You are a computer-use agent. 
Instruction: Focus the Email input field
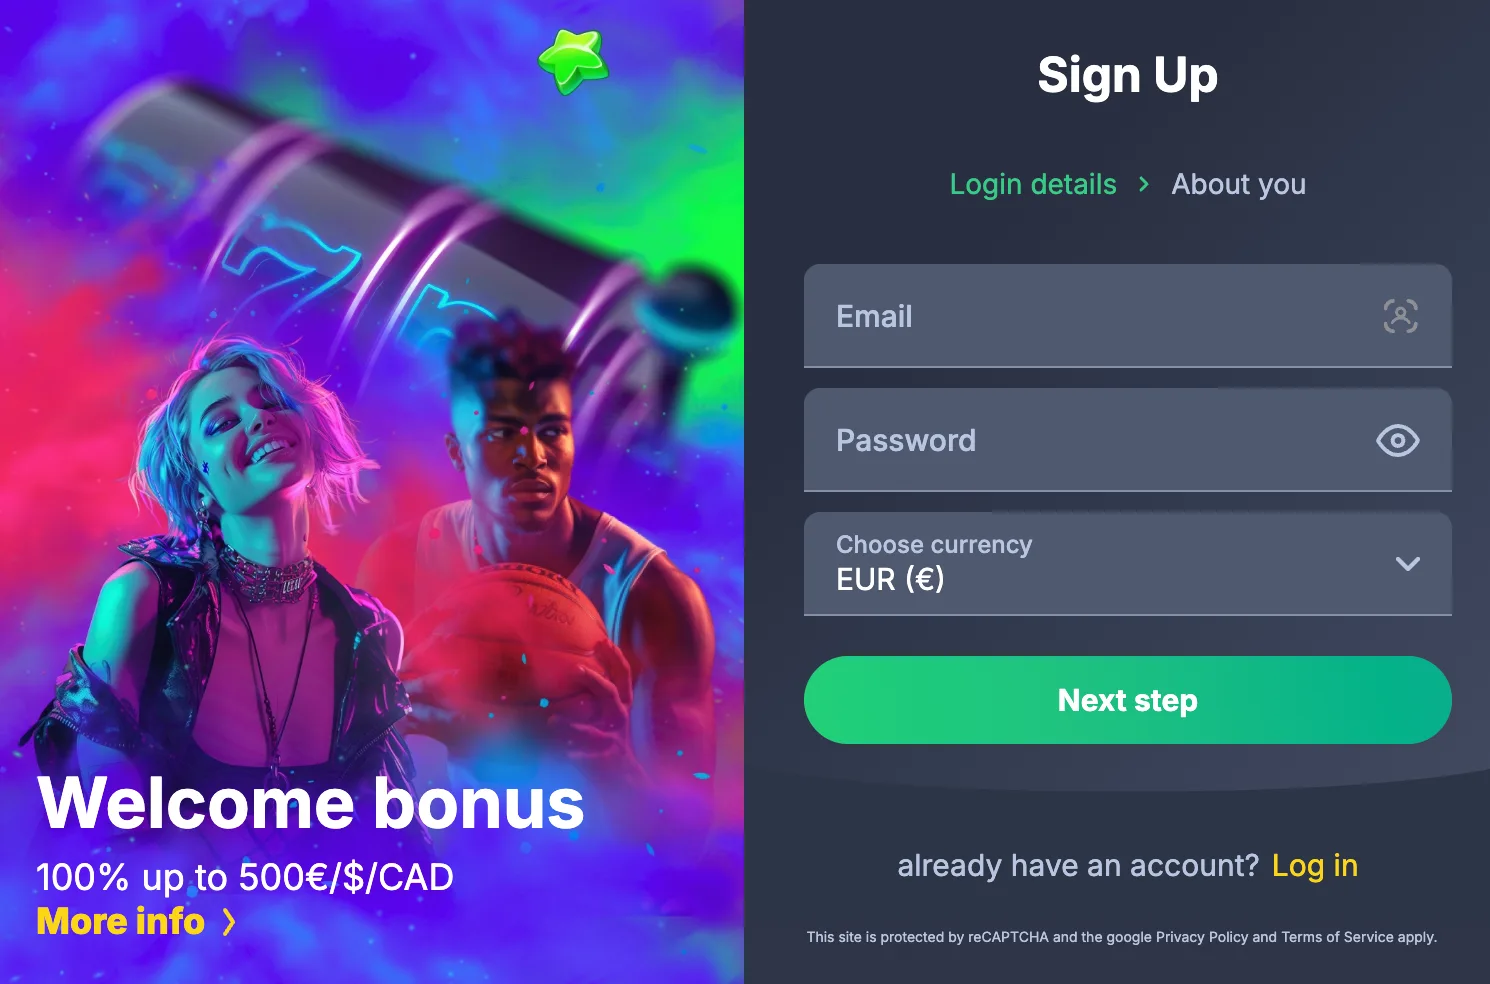point(1128,316)
